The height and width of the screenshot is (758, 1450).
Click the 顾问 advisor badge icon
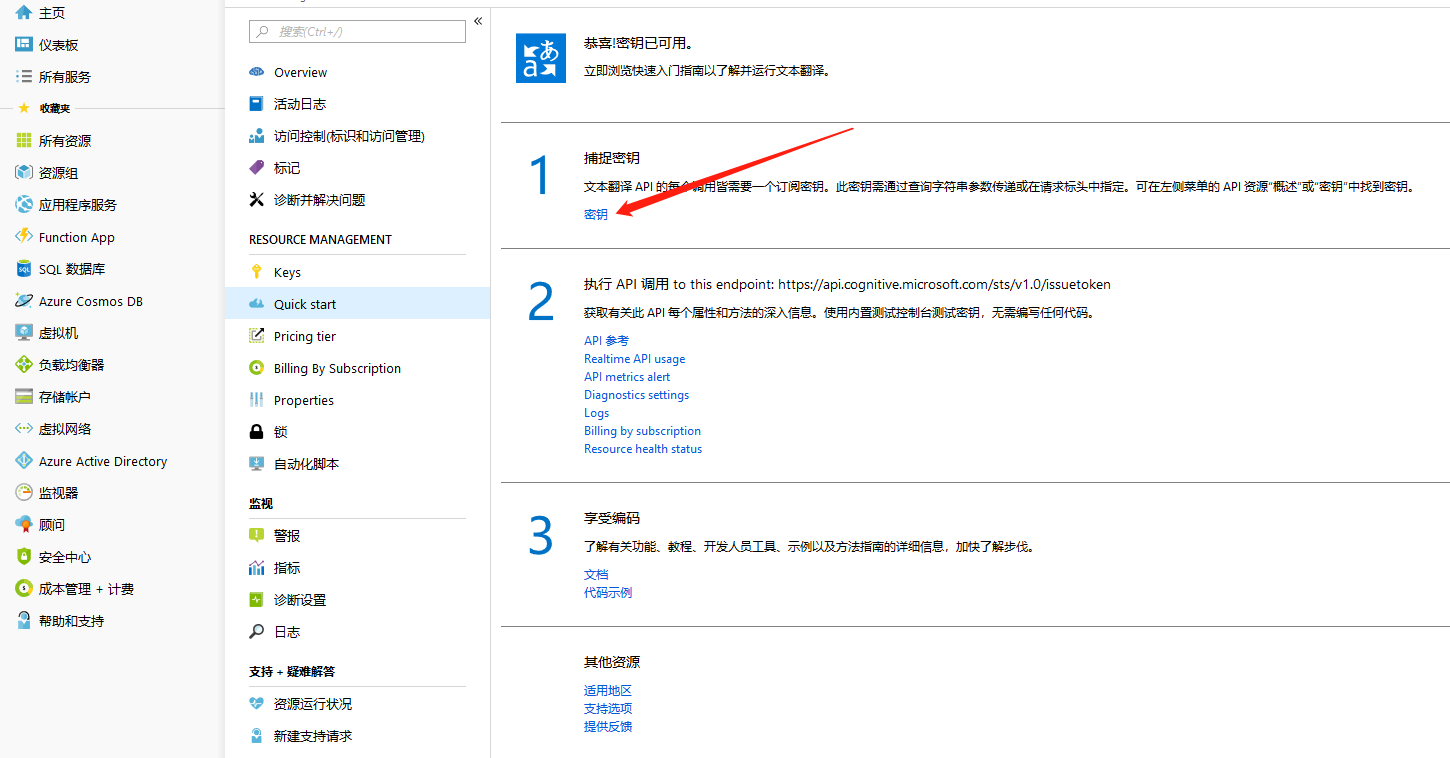pyautogui.click(x=24, y=525)
